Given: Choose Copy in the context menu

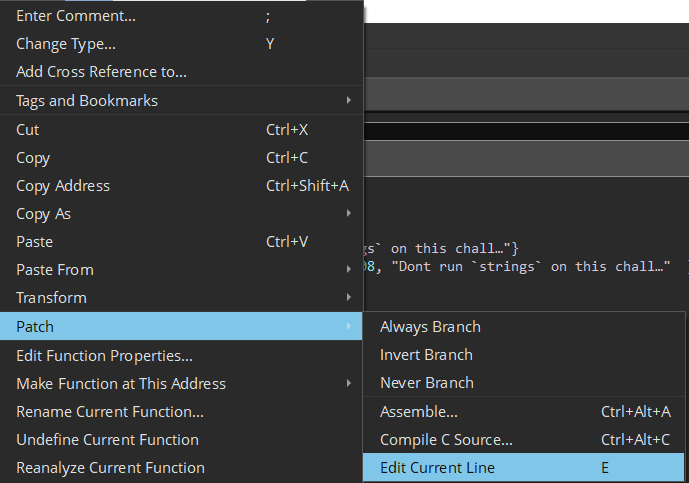Looking at the screenshot, I should click(33, 158).
